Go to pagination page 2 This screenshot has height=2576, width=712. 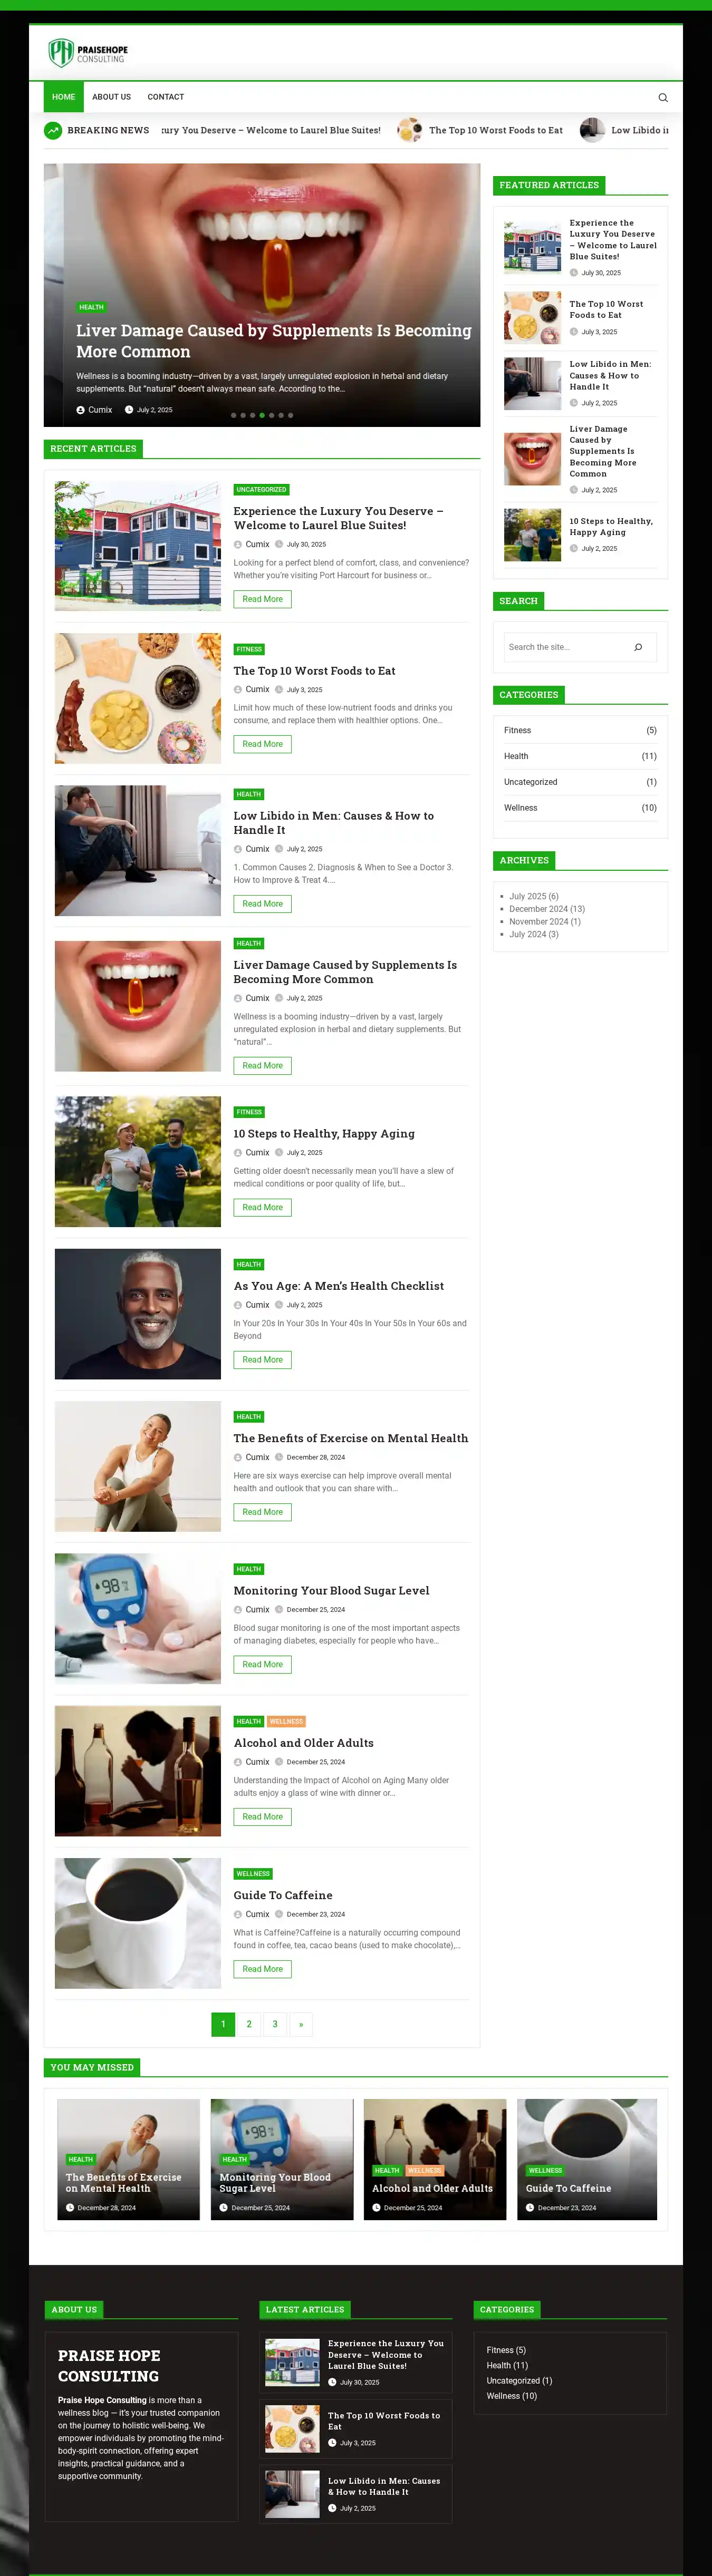(x=249, y=2024)
